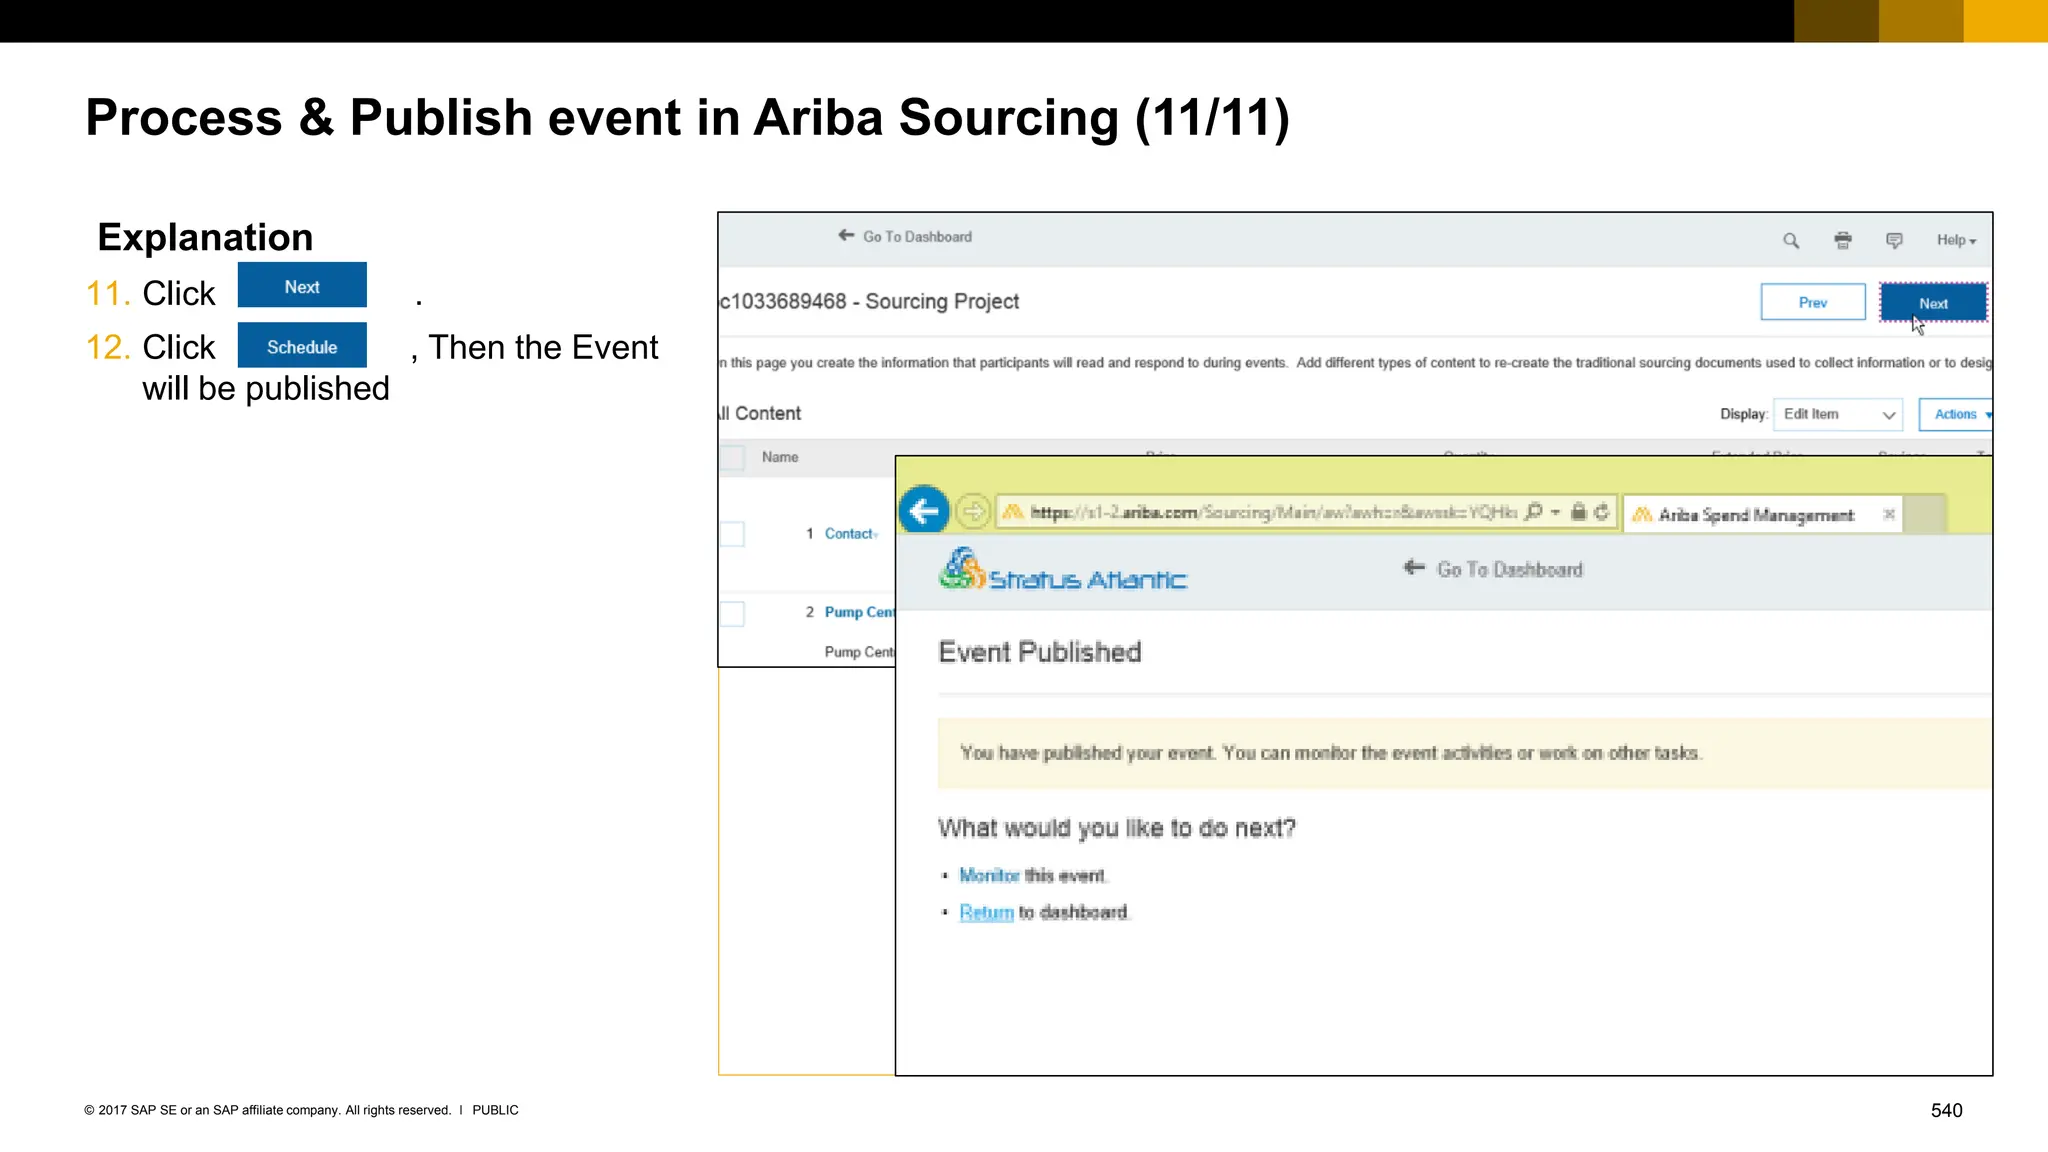Open the comments speech bubble icon
Viewport: 2048px width, 1152px height.
point(1894,240)
